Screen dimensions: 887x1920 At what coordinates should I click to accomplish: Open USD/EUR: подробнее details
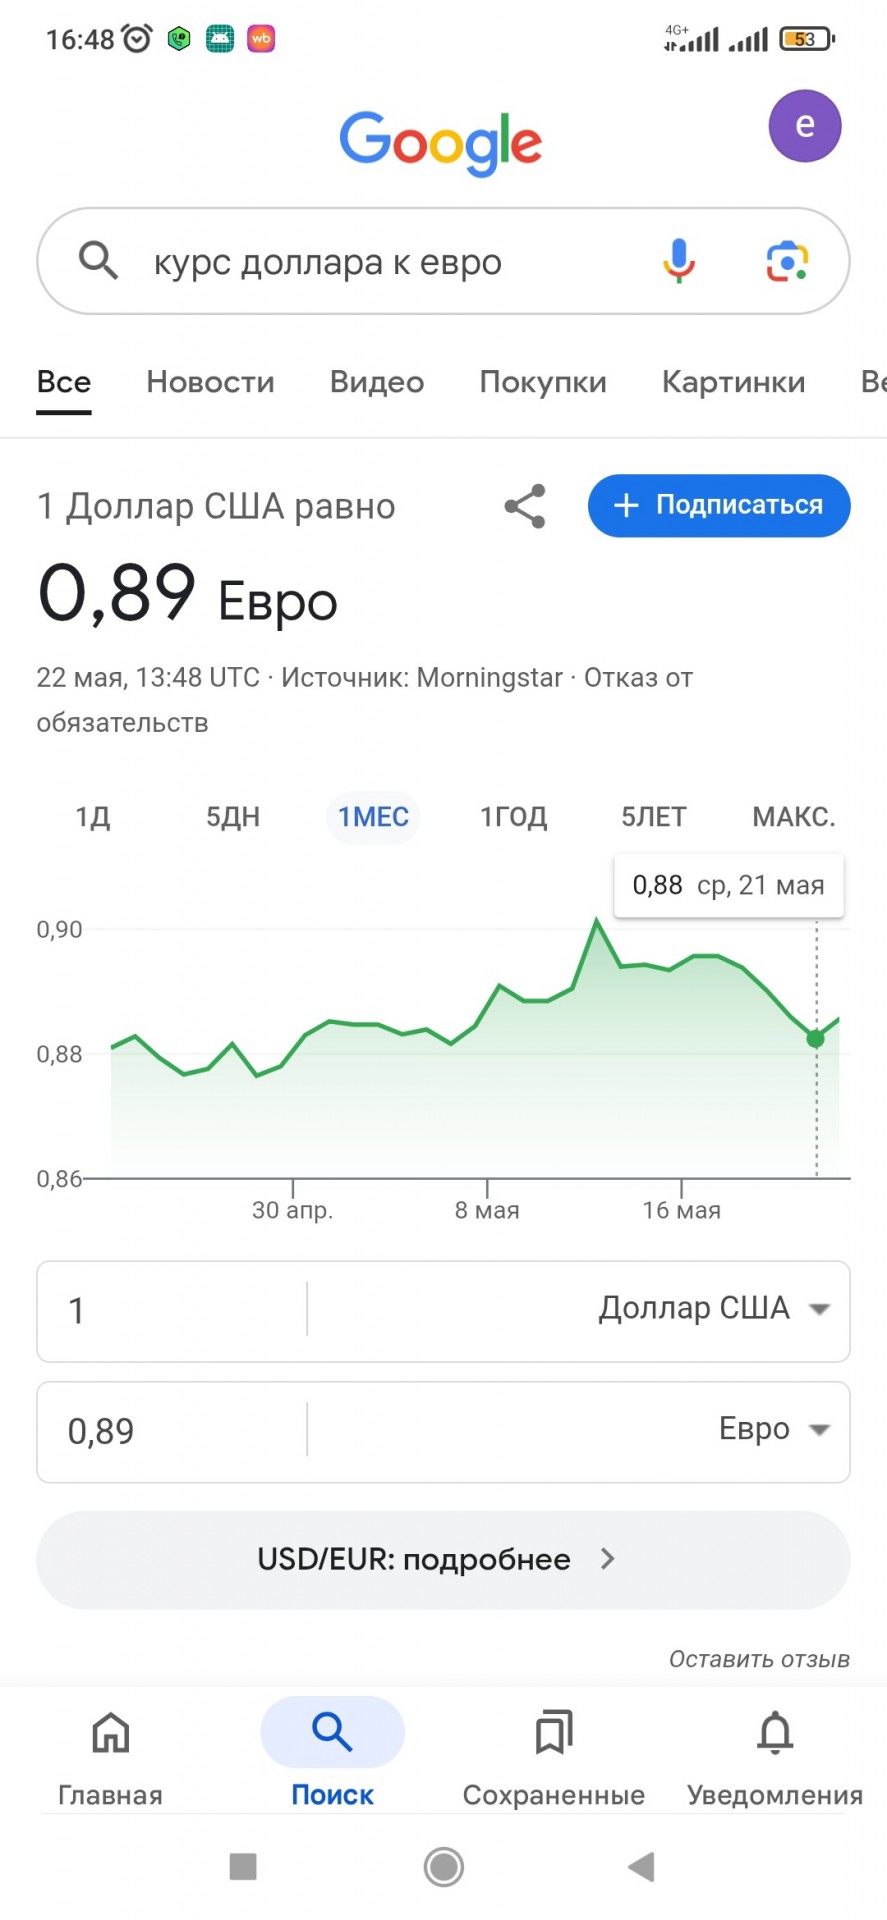[443, 1559]
